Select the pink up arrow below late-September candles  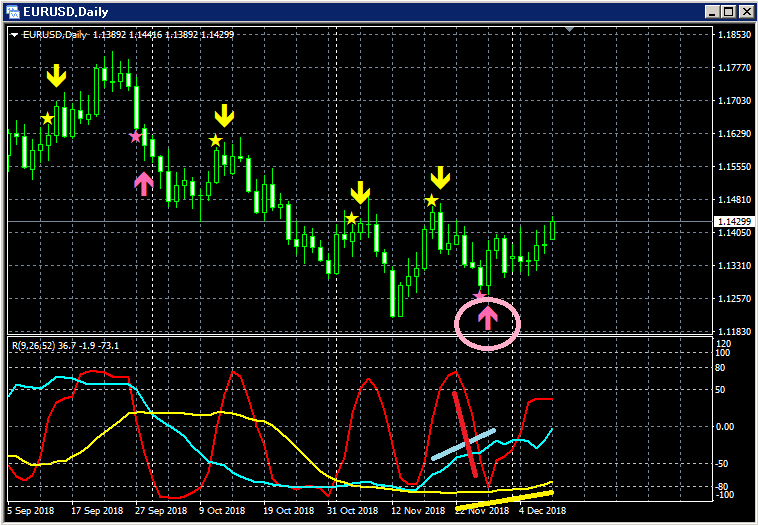tap(144, 184)
